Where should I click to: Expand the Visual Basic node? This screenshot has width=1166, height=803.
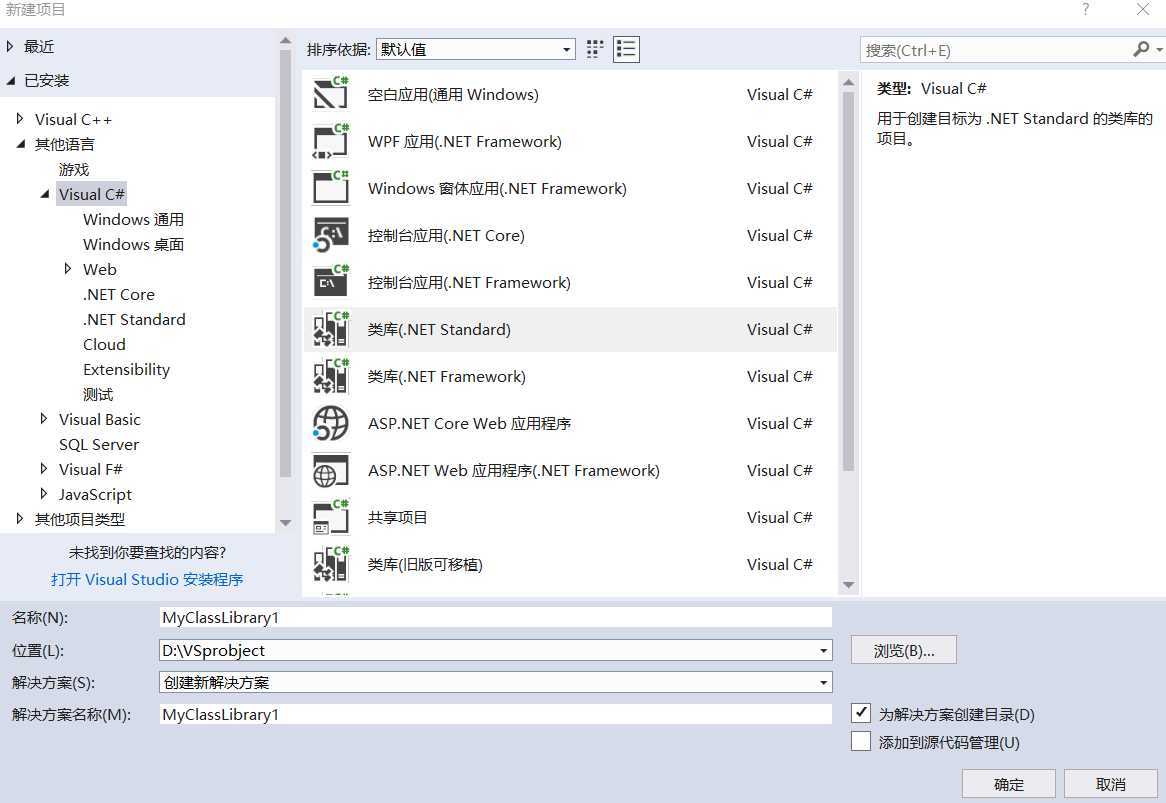[x=44, y=419]
